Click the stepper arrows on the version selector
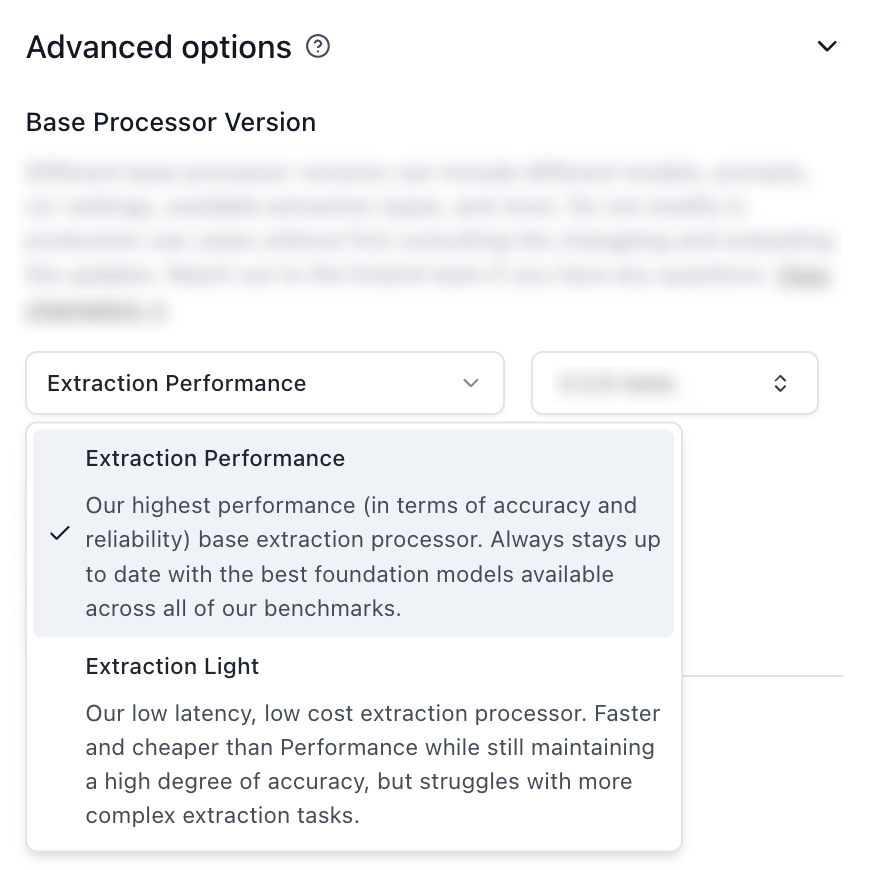 [x=782, y=383]
